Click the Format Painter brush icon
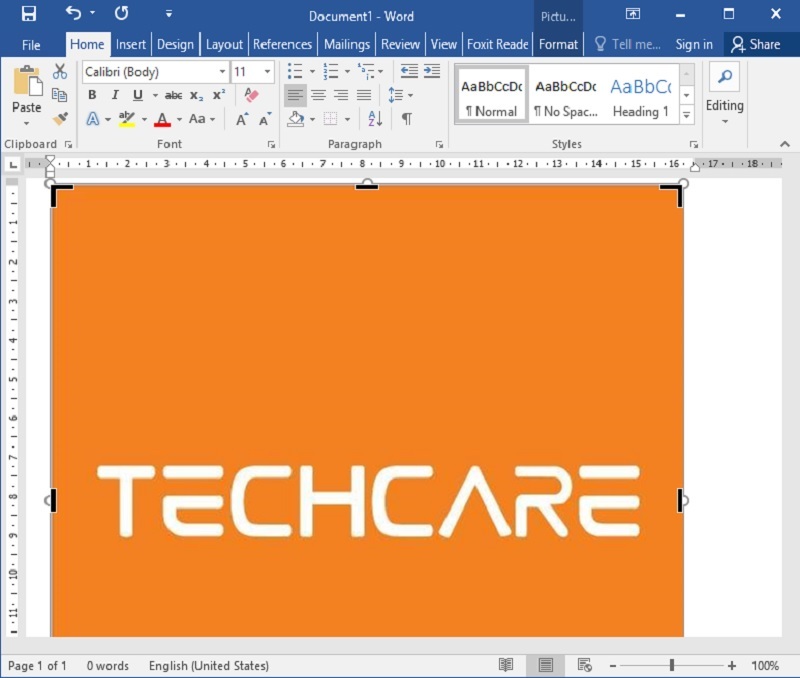This screenshot has width=800, height=678. 60,118
